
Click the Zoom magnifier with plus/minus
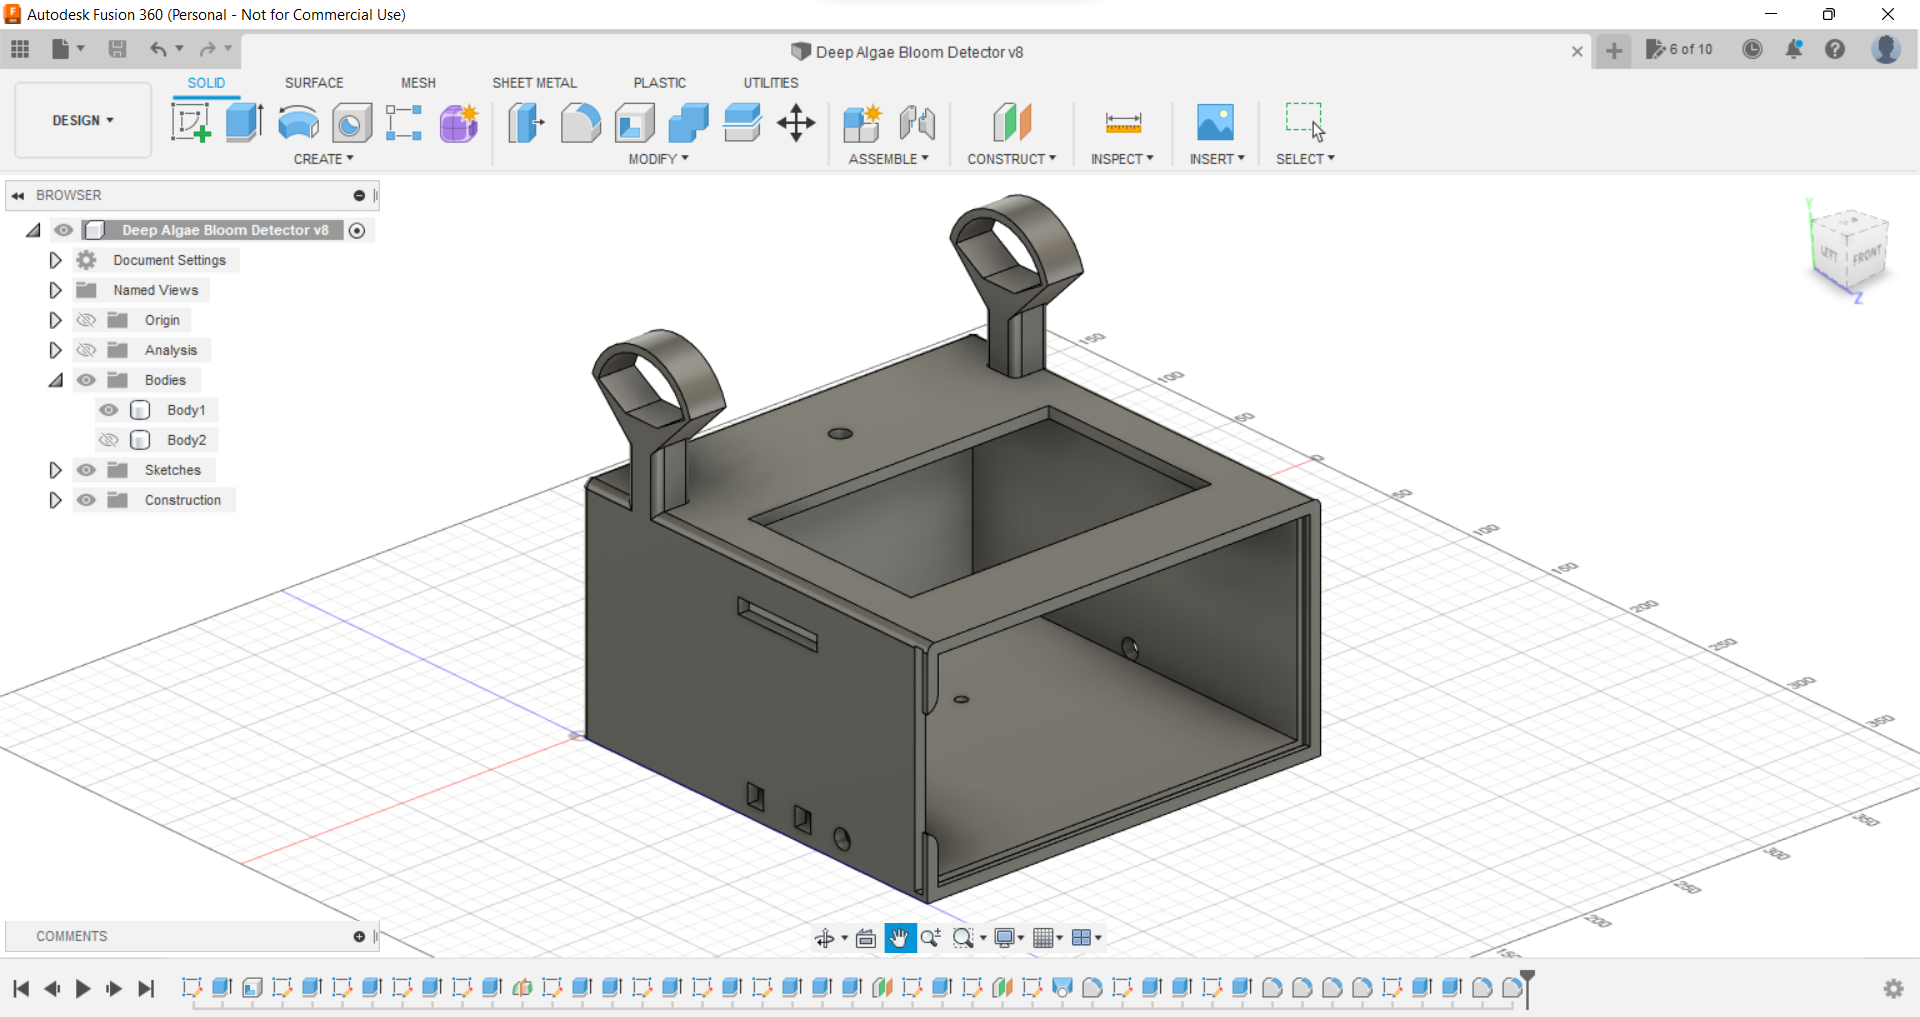click(x=931, y=938)
